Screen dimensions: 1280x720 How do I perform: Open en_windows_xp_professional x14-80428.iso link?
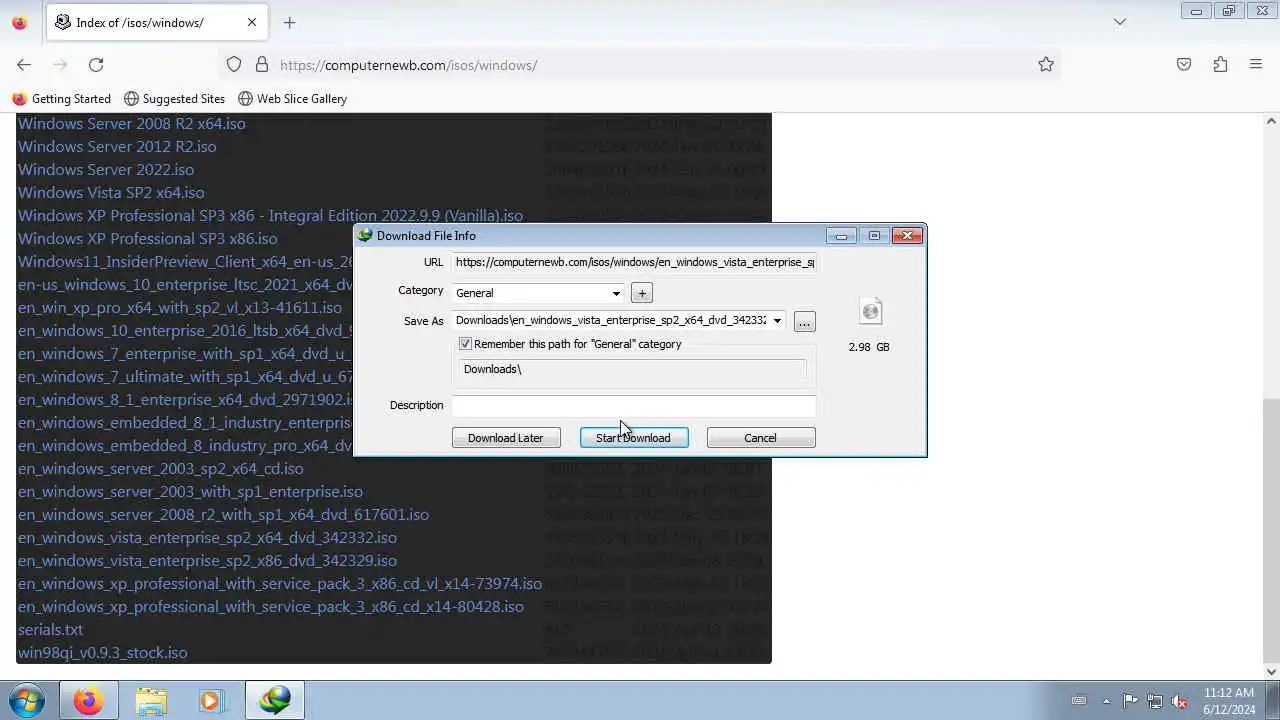(x=270, y=607)
